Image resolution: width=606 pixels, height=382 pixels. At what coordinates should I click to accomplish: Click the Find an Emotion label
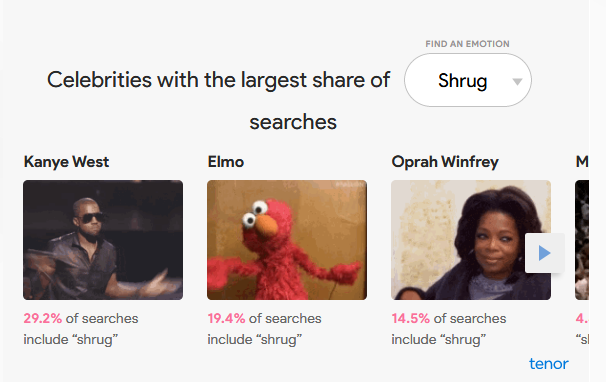pos(467,44)
